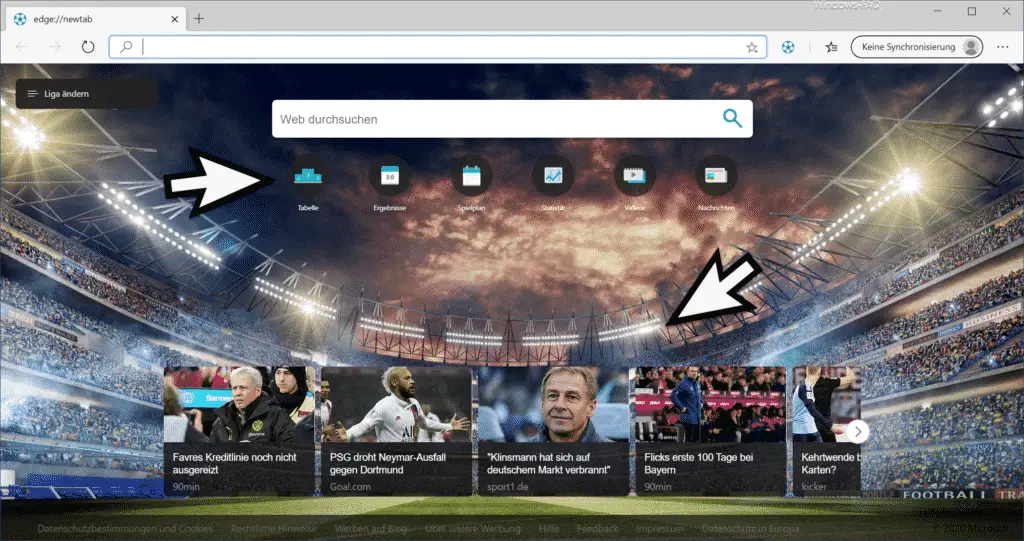This screenshot has height=541, width=1024.
Task: Open the kicker Kehrtwende article card
Action: (x=827, y=431)
